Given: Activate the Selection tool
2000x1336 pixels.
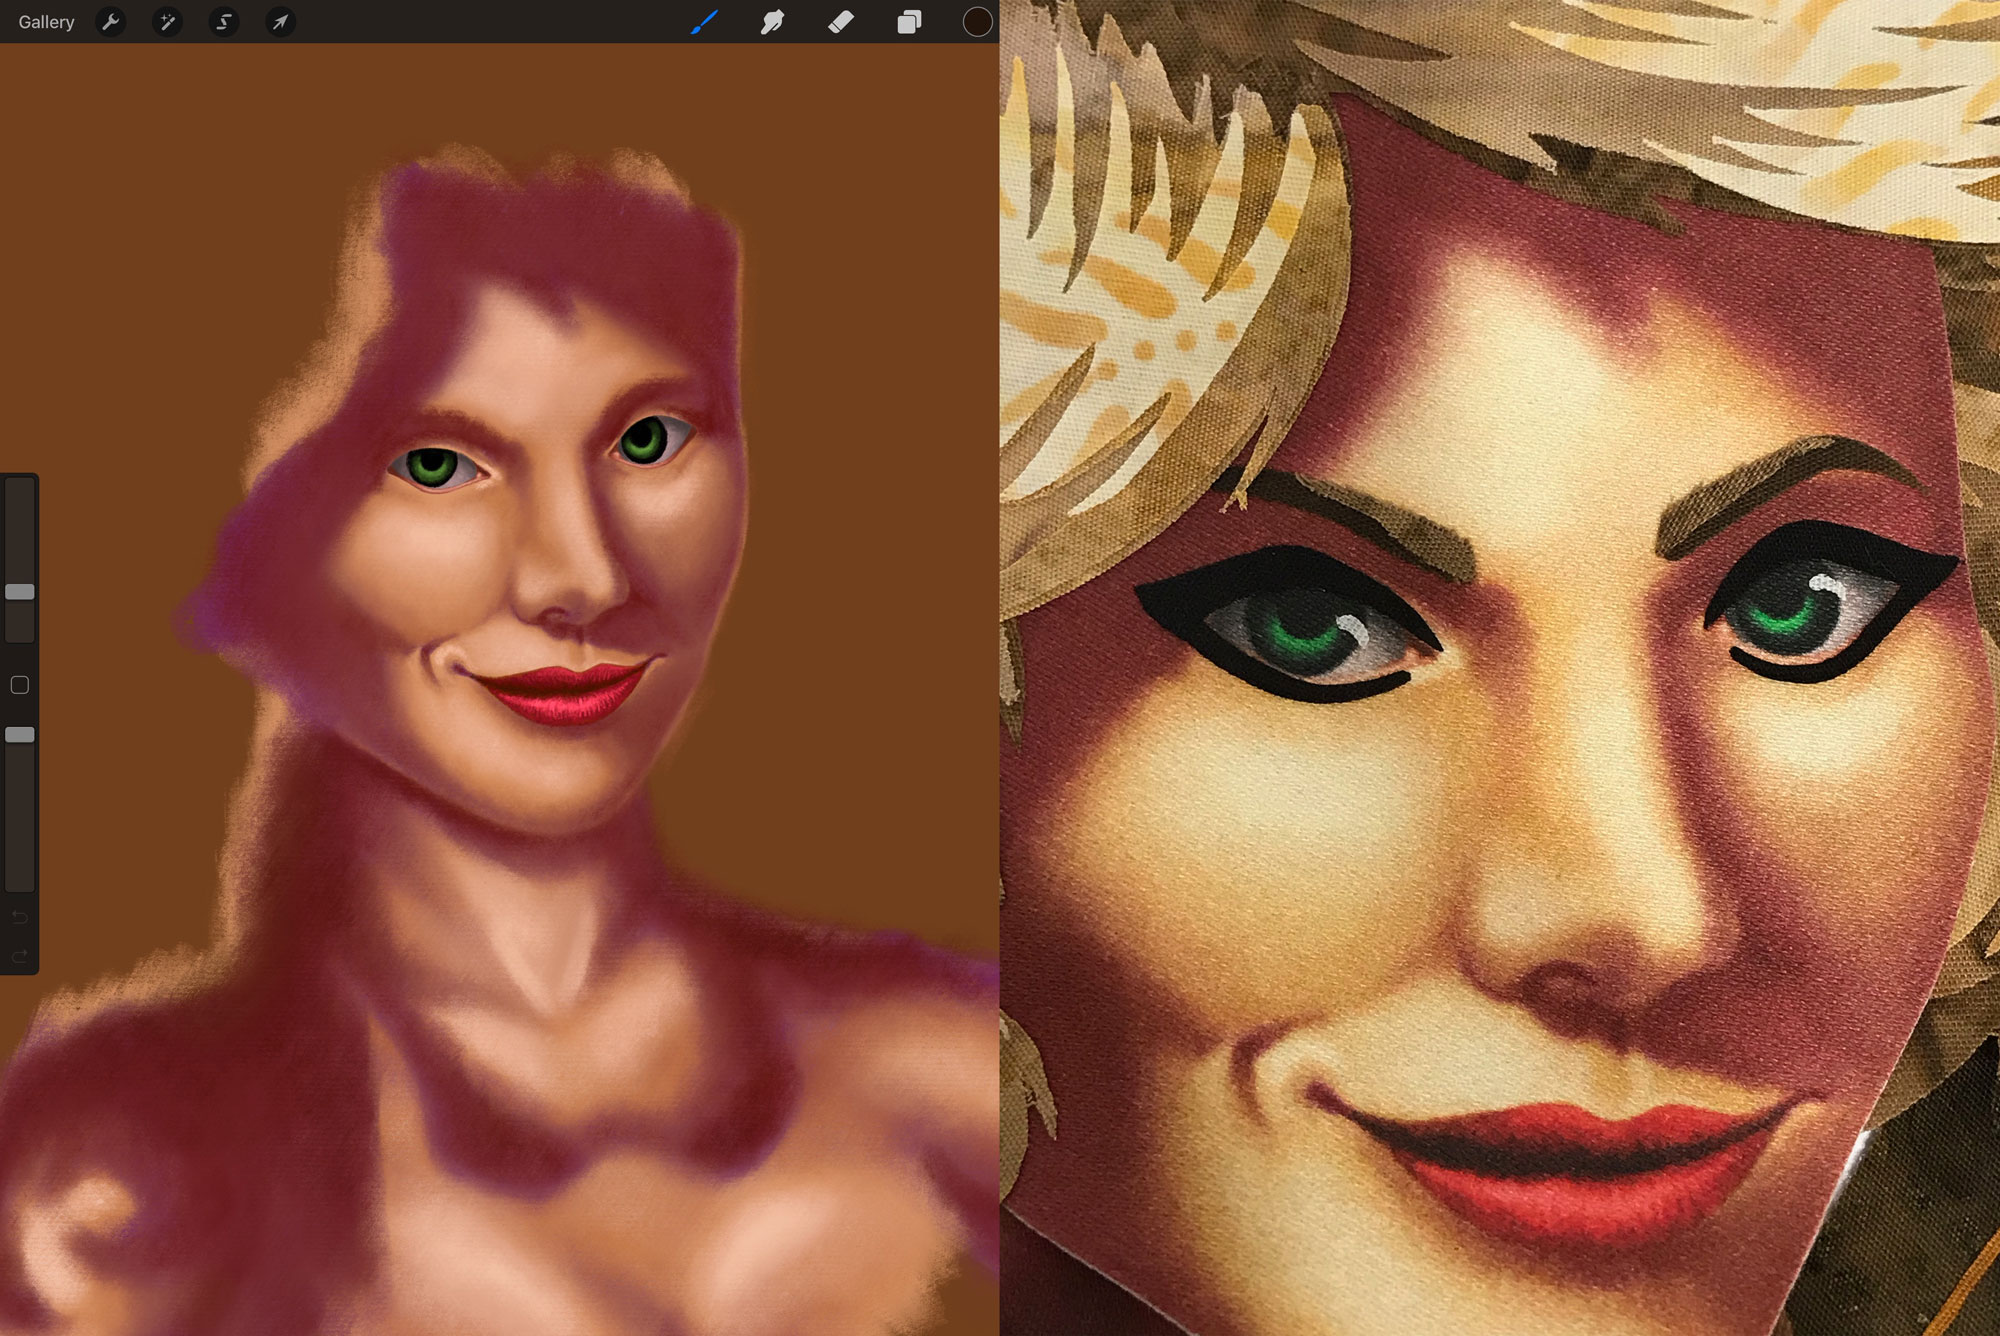Looking at the screenshot, I should click(x=224, y=22).
